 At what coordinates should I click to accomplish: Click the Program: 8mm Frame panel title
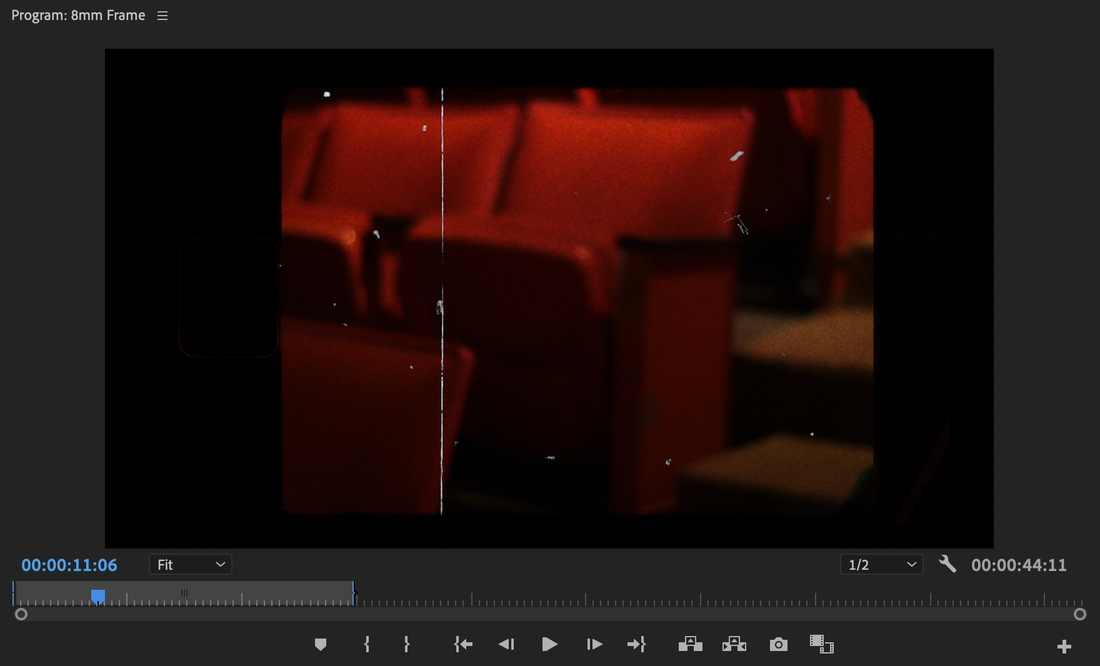point(78,15)
